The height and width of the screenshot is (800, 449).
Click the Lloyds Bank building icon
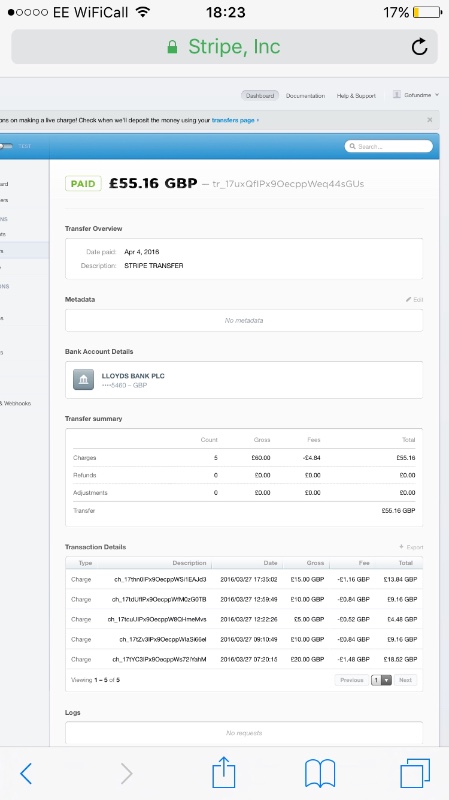[83, 380]
